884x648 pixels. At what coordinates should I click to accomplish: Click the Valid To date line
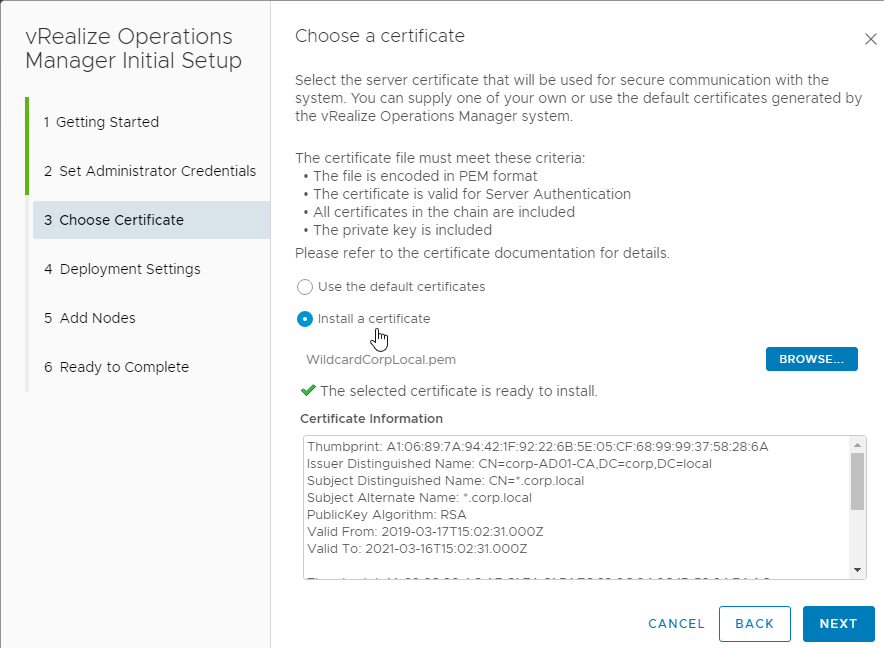[417, 548]
